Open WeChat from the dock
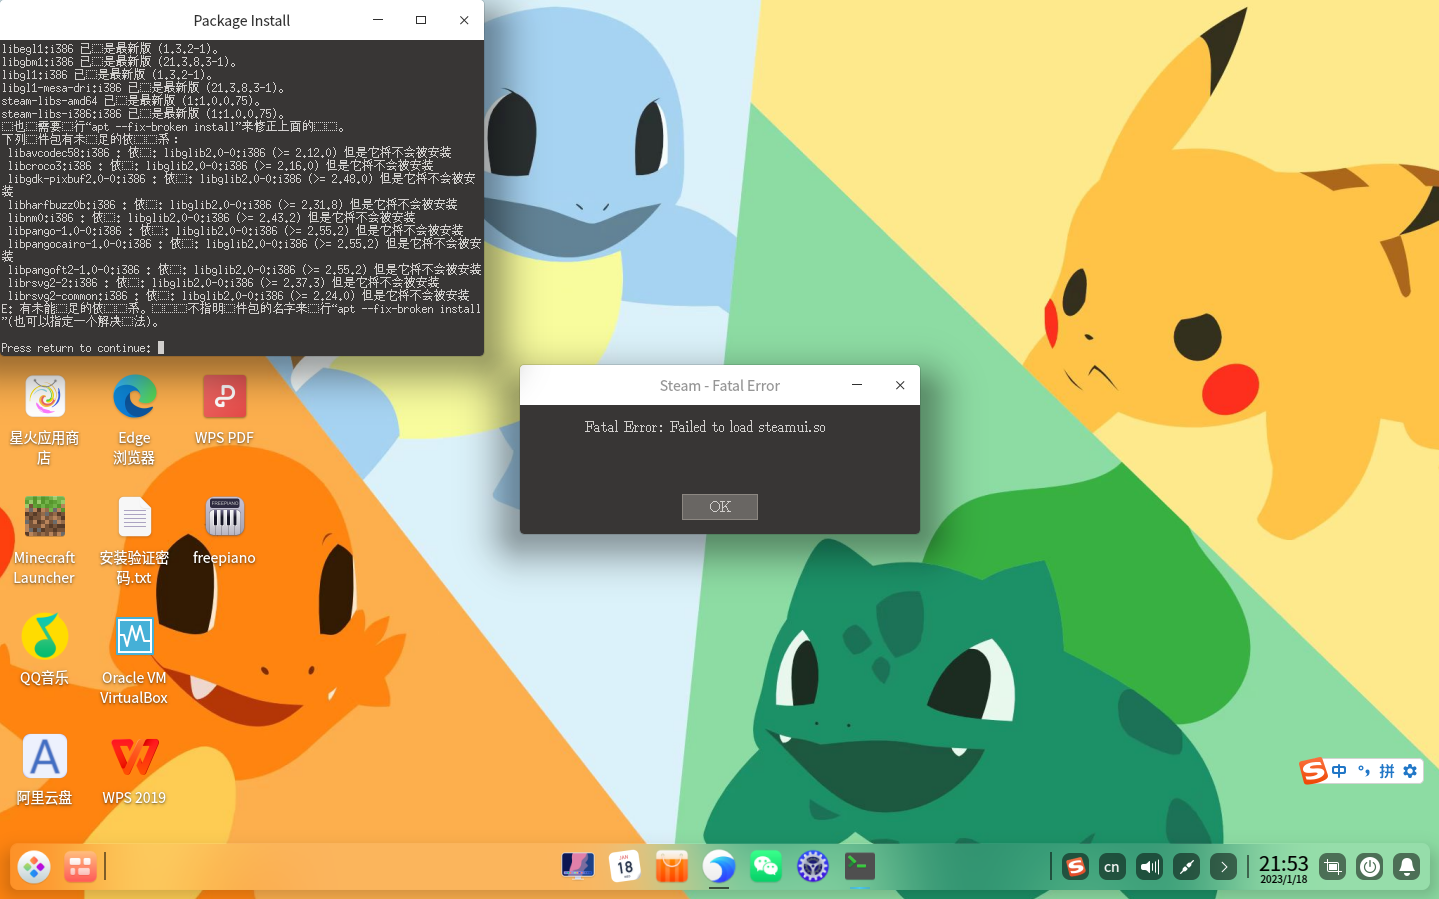1439x899 pixels. point(766,867)
